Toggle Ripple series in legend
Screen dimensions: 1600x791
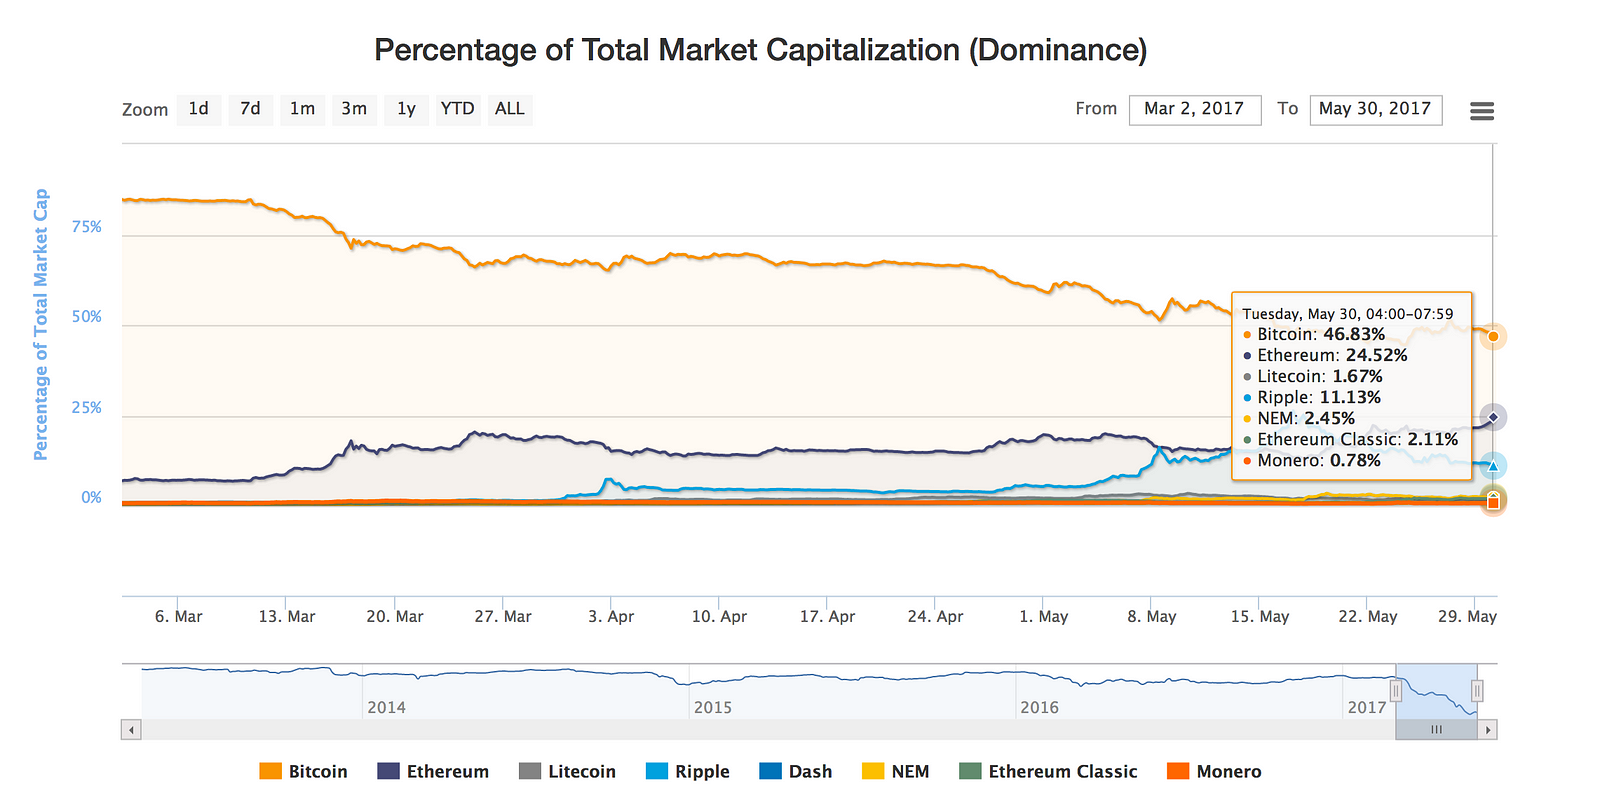click(688, 771)
